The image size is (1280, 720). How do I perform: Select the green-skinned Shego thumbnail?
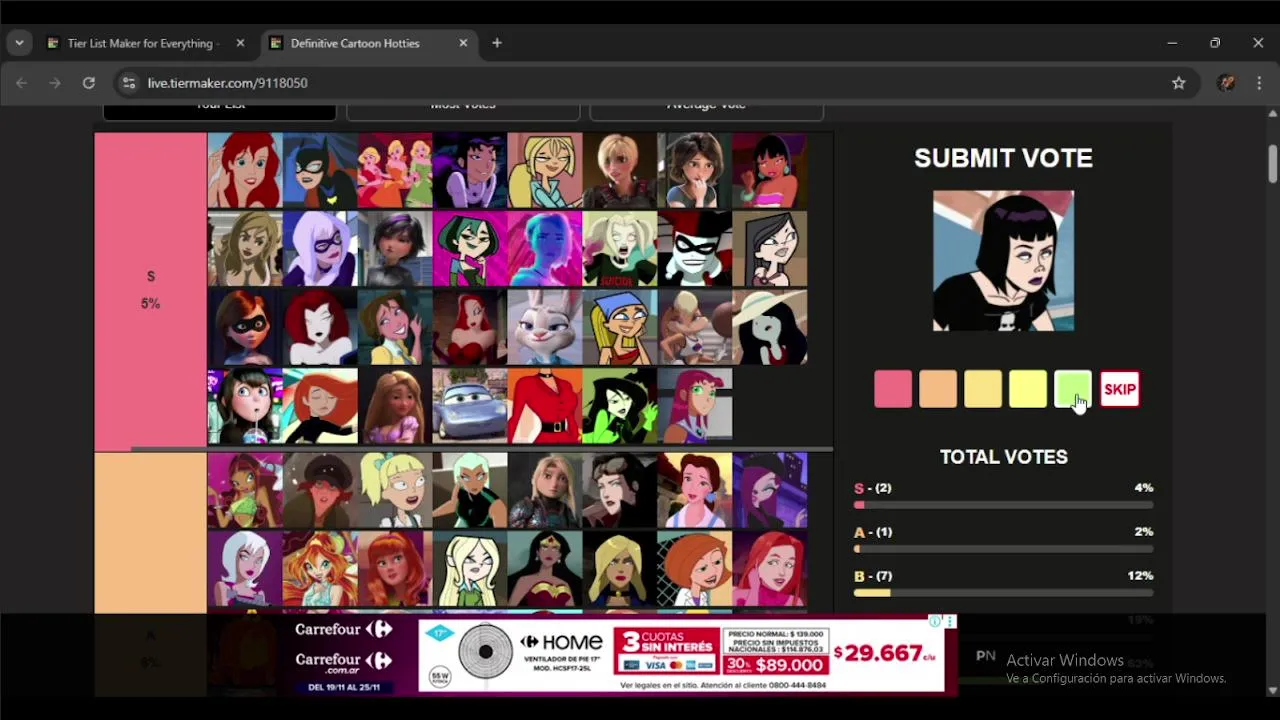click(x=620, y=405)
